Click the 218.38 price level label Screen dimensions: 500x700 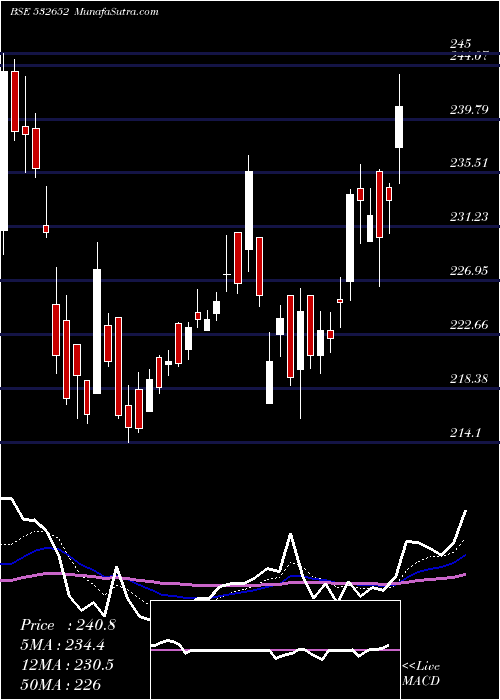point(469,379)
